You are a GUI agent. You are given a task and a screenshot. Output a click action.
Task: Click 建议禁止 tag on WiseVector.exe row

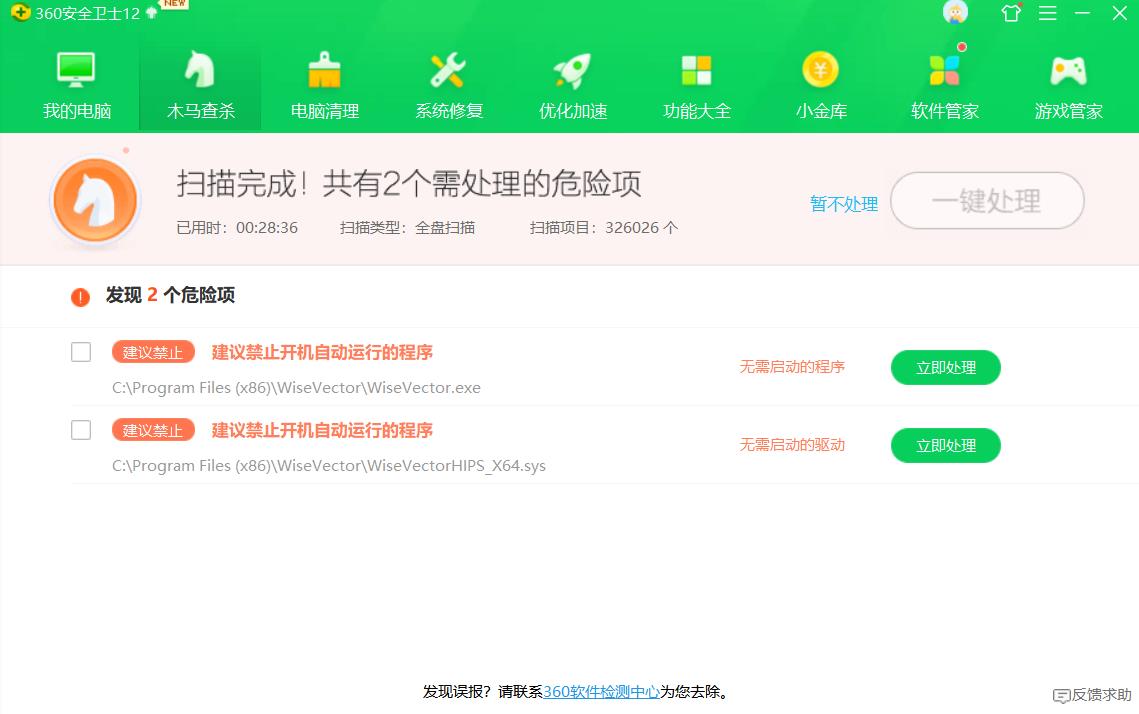(153, 352)
